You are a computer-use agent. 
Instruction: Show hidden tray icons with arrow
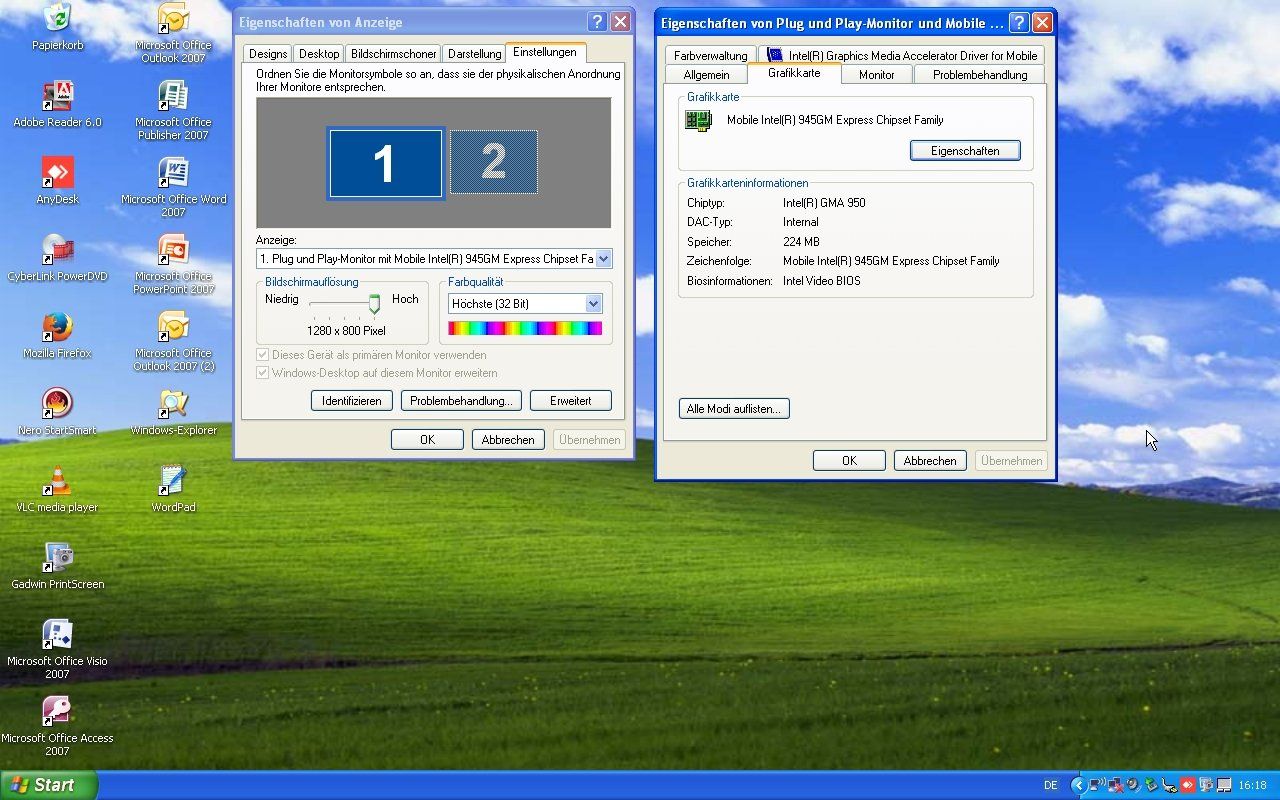(1079, 785)
